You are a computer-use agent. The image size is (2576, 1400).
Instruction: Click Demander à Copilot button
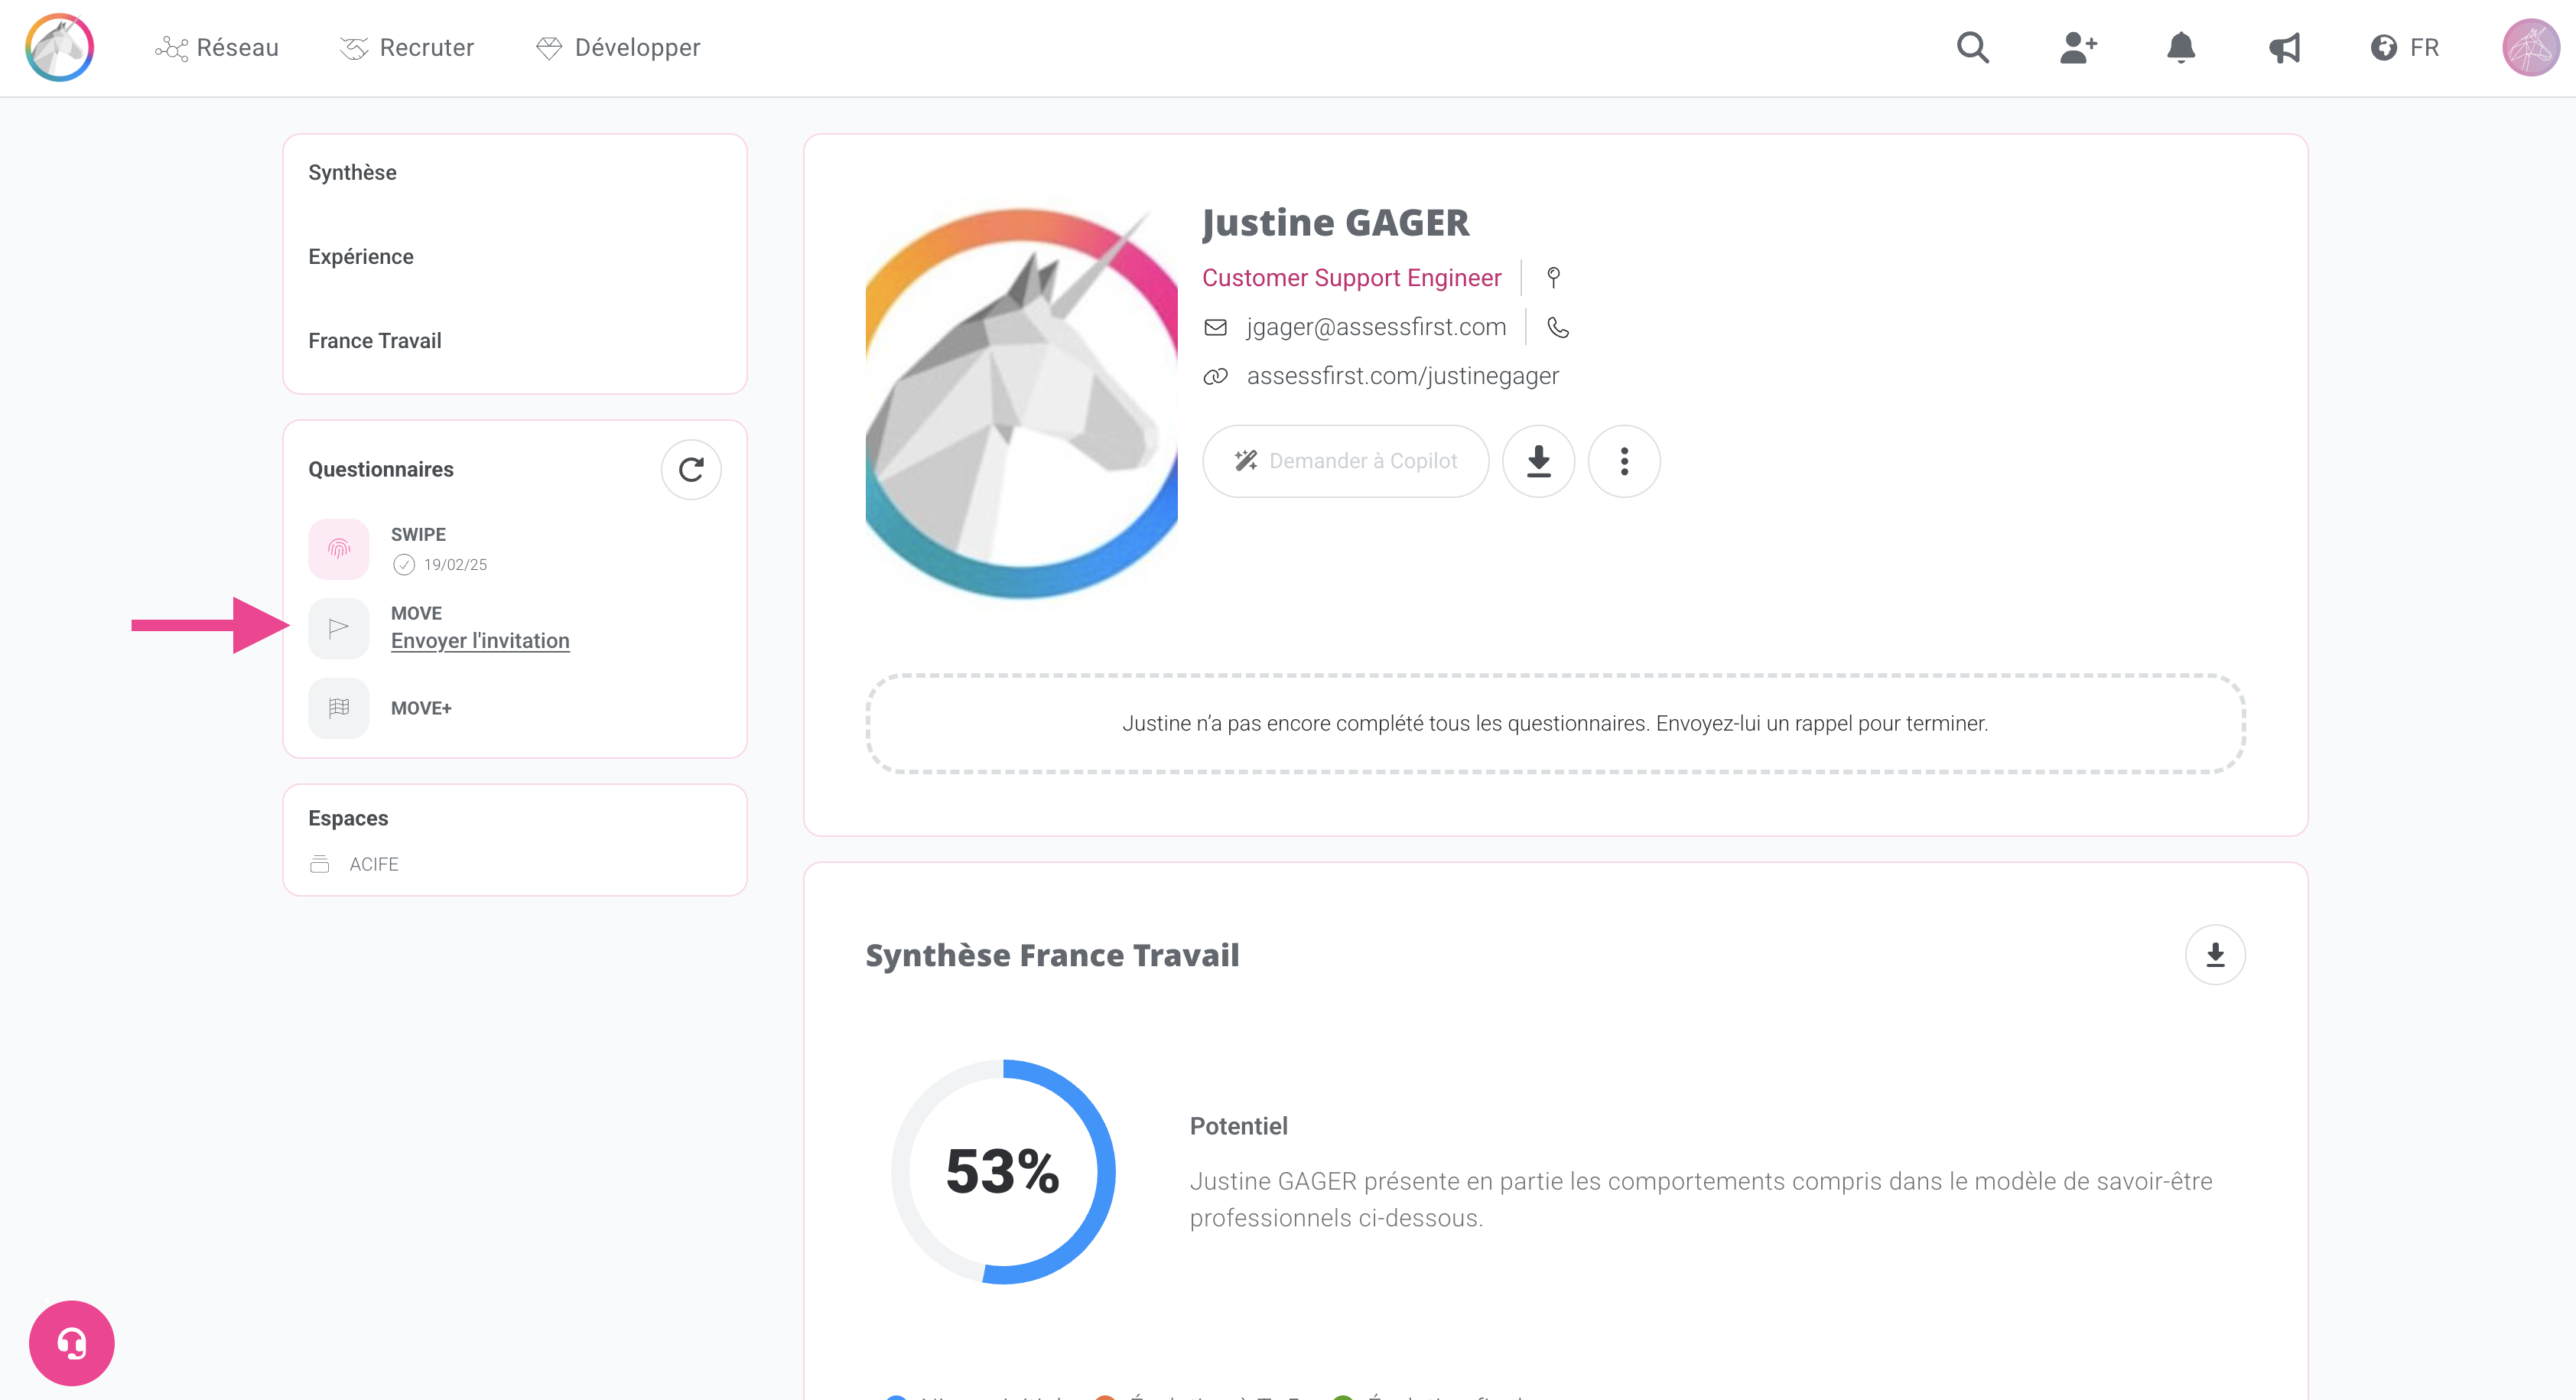point(1345,461)
